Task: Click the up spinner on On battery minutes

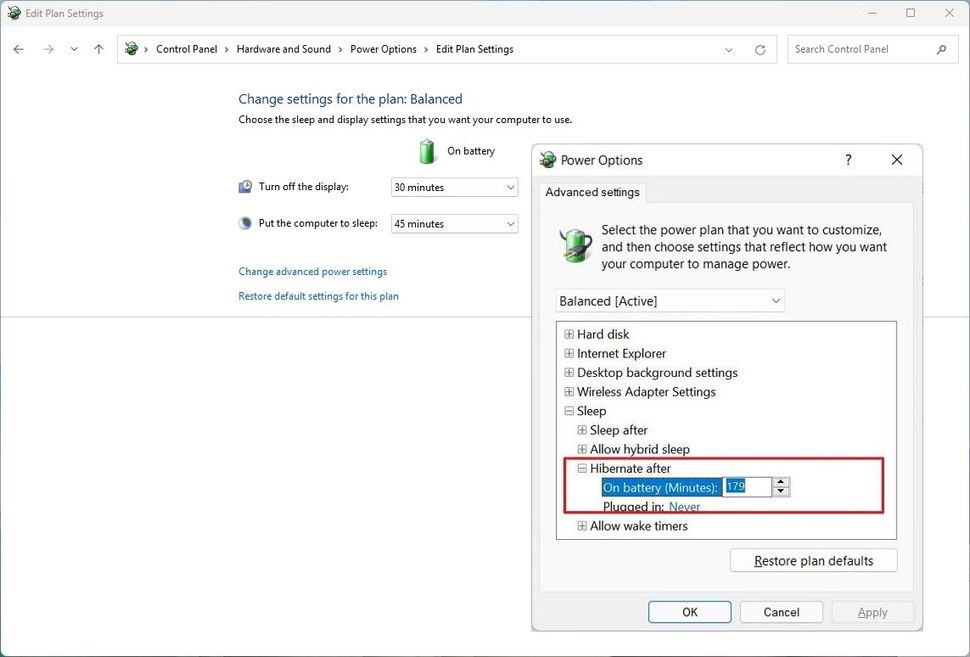Action: pos(780,482)
